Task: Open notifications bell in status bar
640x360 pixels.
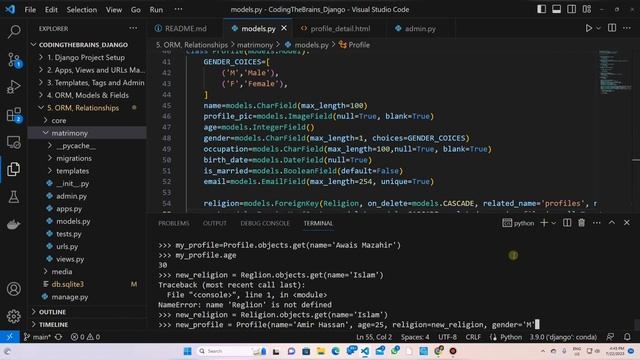Action: click(x=627, y=337)
